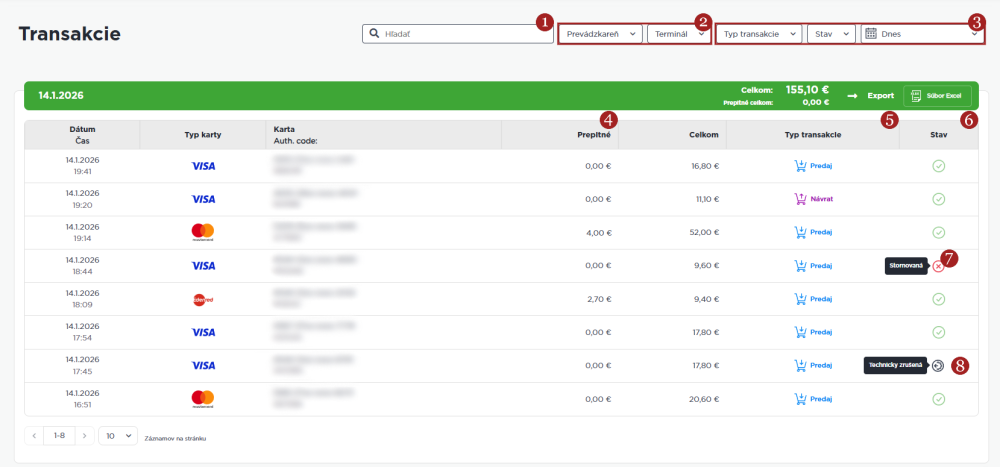Click the Stav column header
1000x467 pixels.
coord(938,135)
